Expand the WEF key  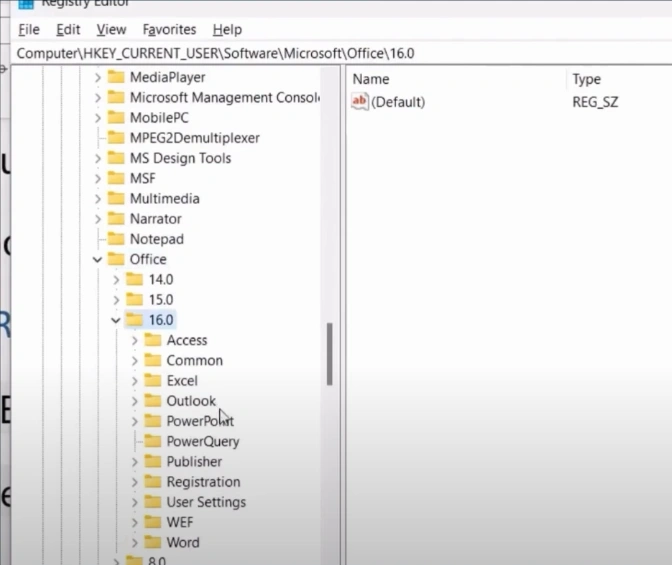[135, 523]
